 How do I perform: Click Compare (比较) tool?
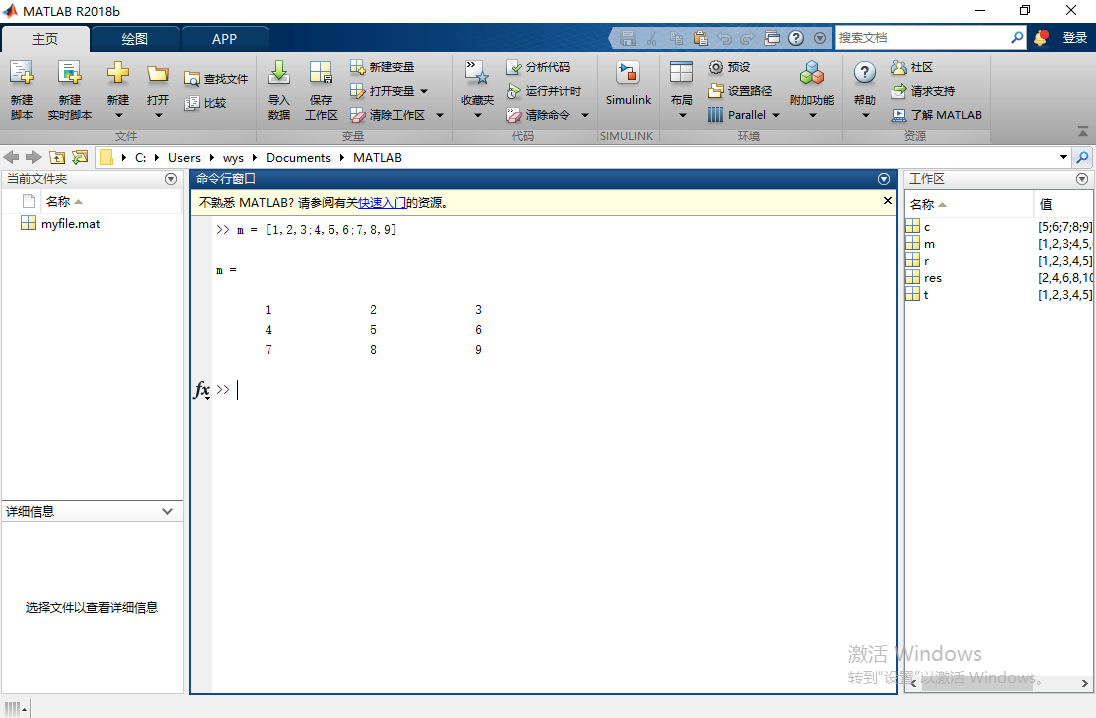click(x=206, y=103)
